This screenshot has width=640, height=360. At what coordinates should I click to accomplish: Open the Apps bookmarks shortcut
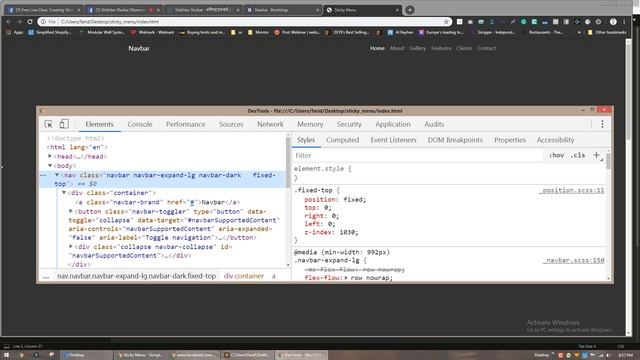pos(14,32)
